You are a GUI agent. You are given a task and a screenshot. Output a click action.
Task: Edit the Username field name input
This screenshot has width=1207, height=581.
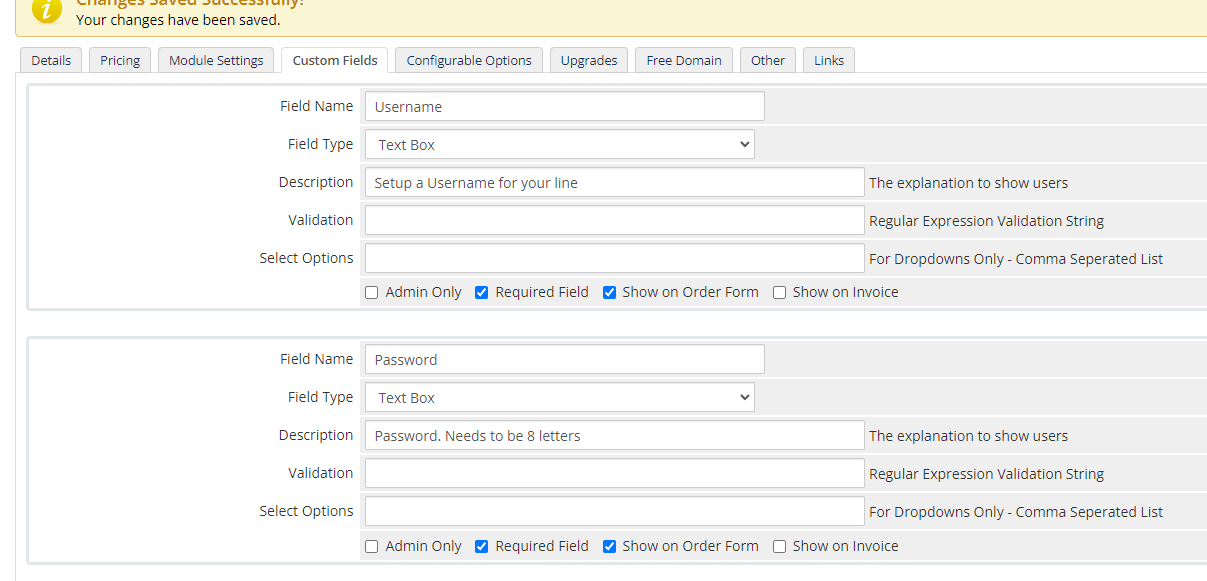click(564, 107)
